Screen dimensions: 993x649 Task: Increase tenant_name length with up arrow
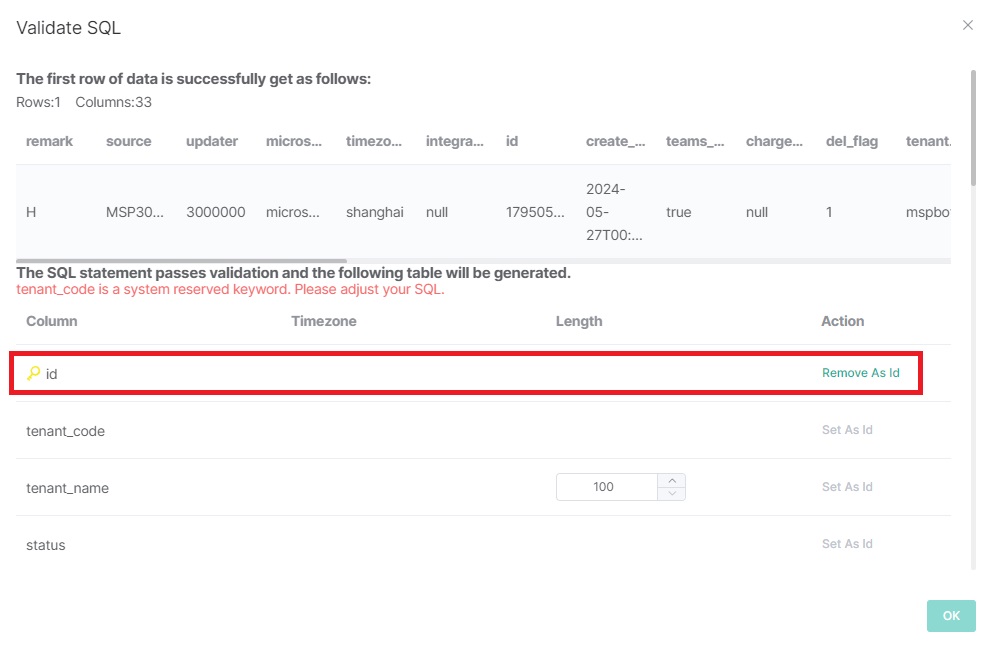pos(673,480)
